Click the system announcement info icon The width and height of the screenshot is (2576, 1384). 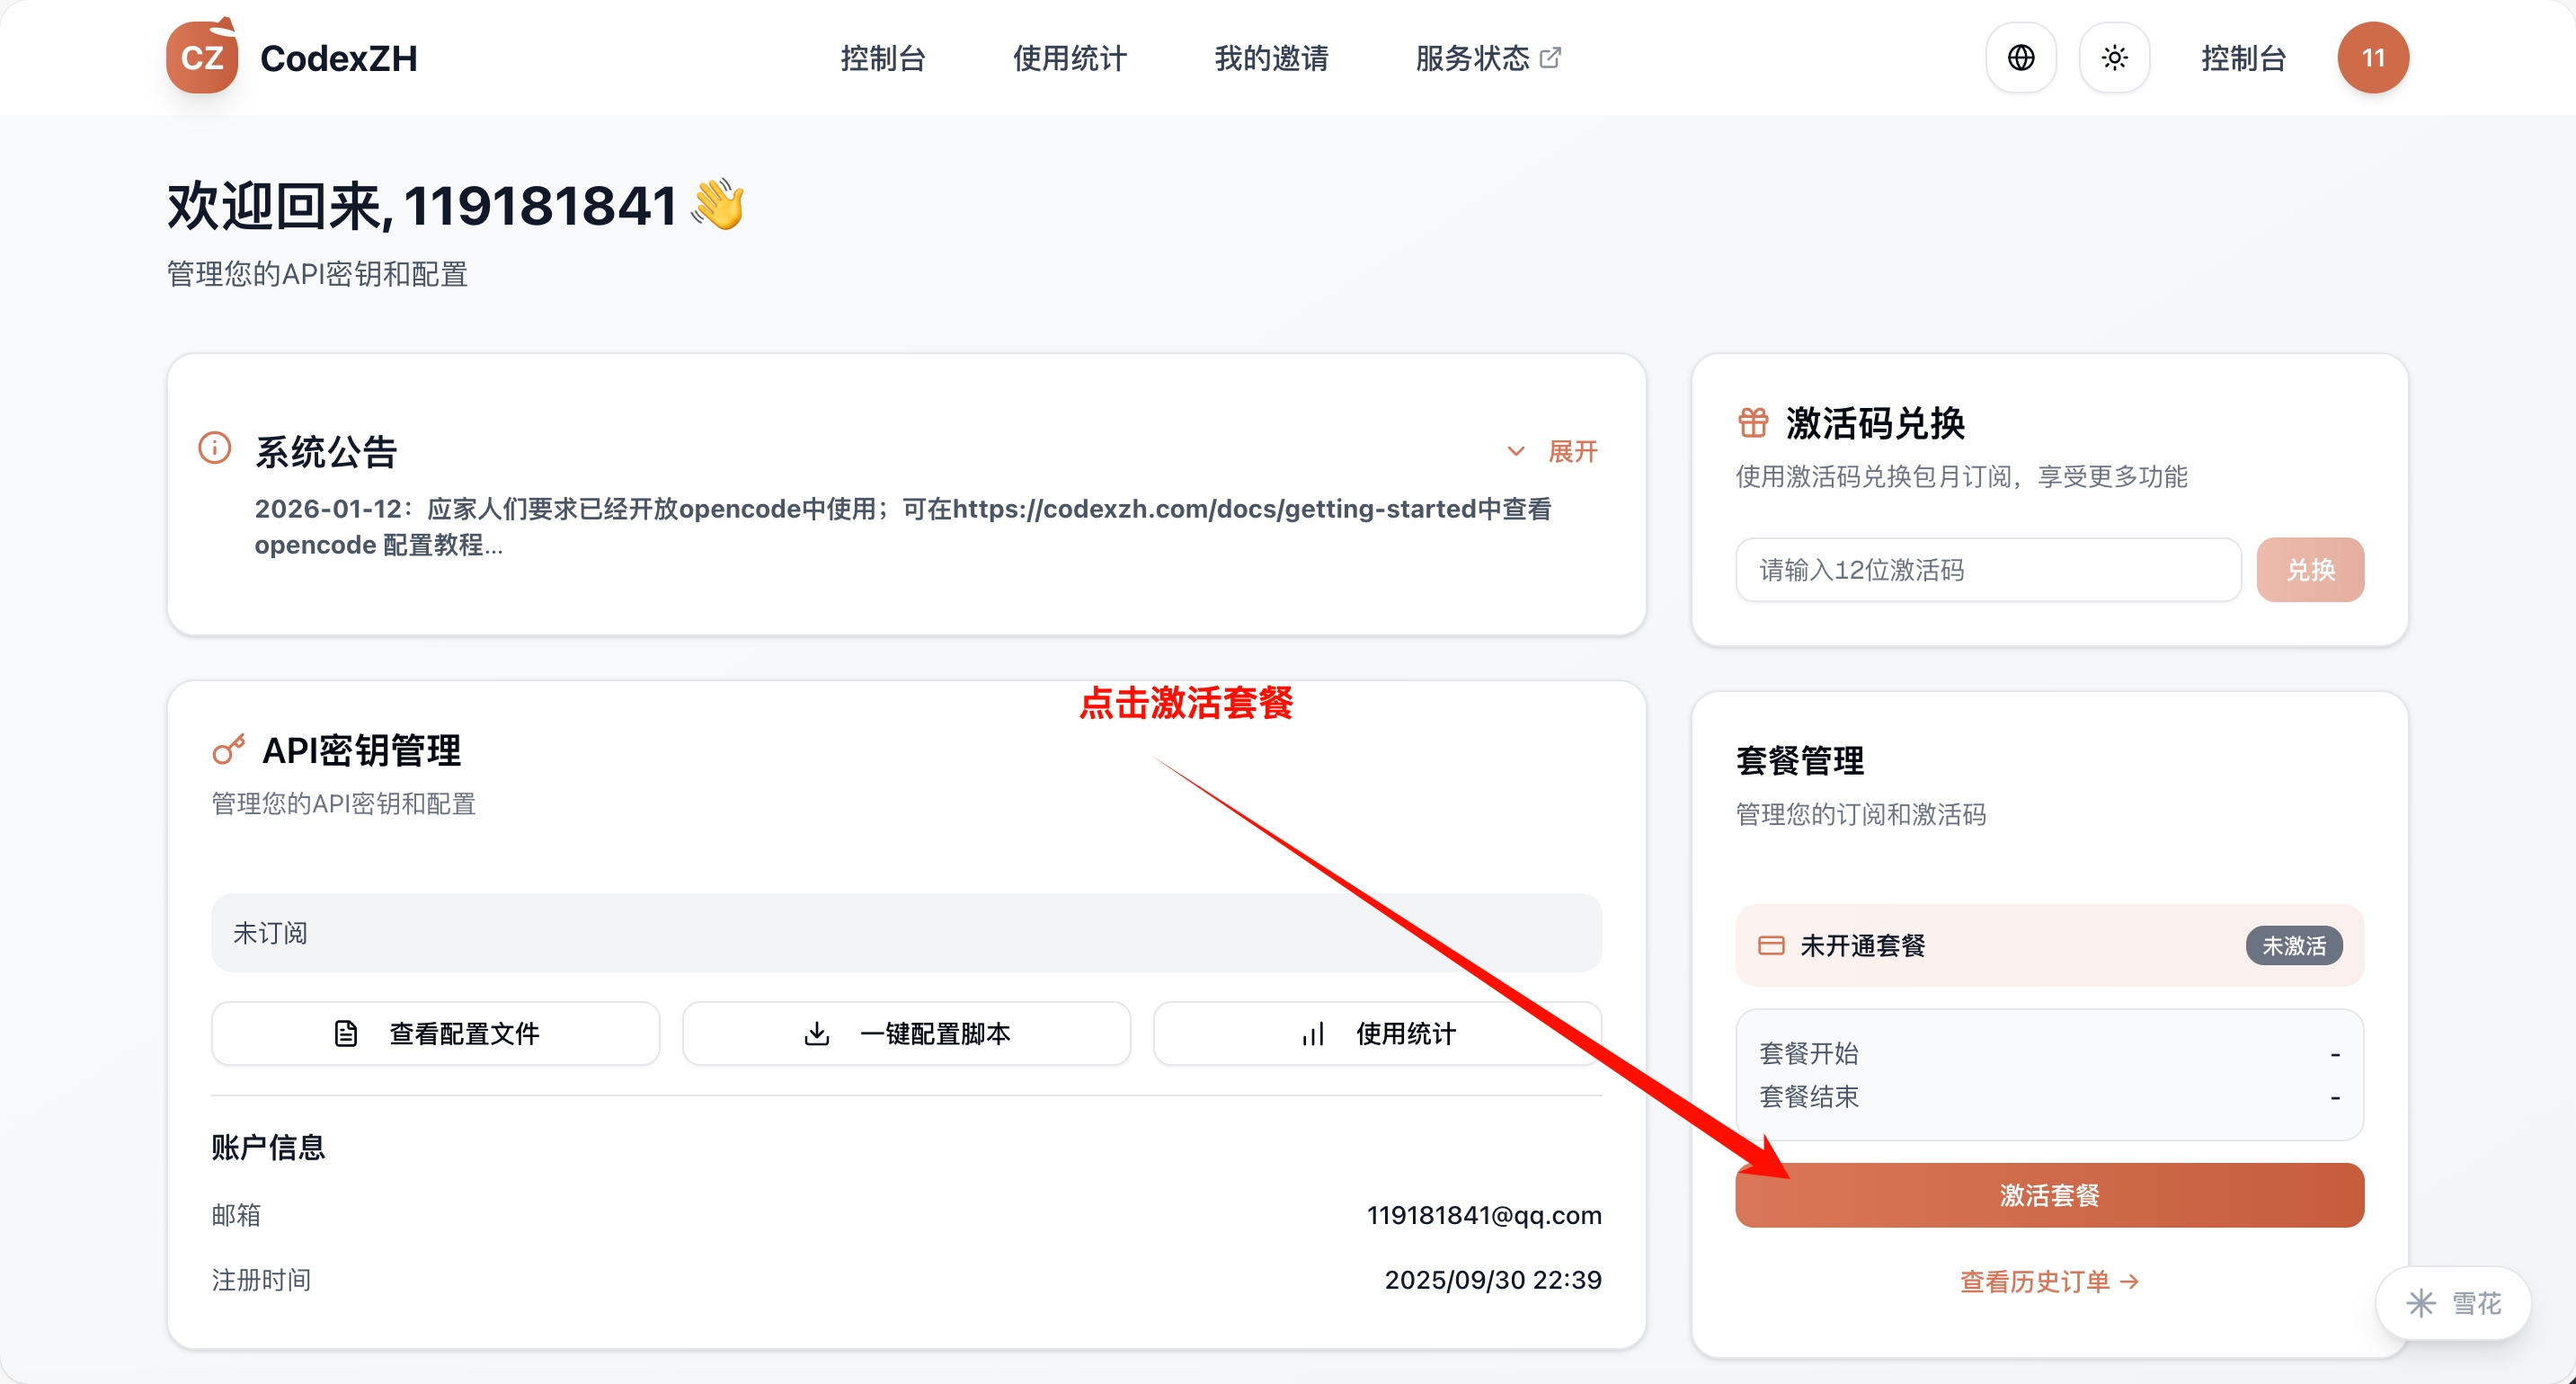215,448
